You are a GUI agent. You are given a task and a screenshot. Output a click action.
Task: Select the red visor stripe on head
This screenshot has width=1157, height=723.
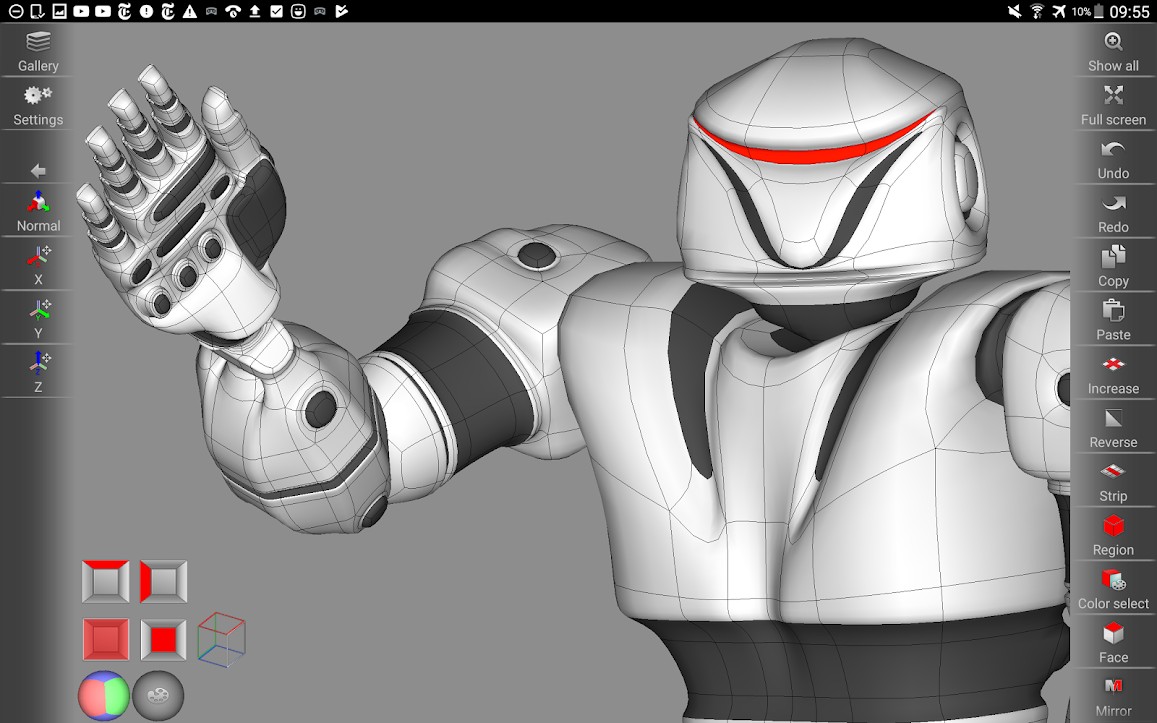[812, 148]
